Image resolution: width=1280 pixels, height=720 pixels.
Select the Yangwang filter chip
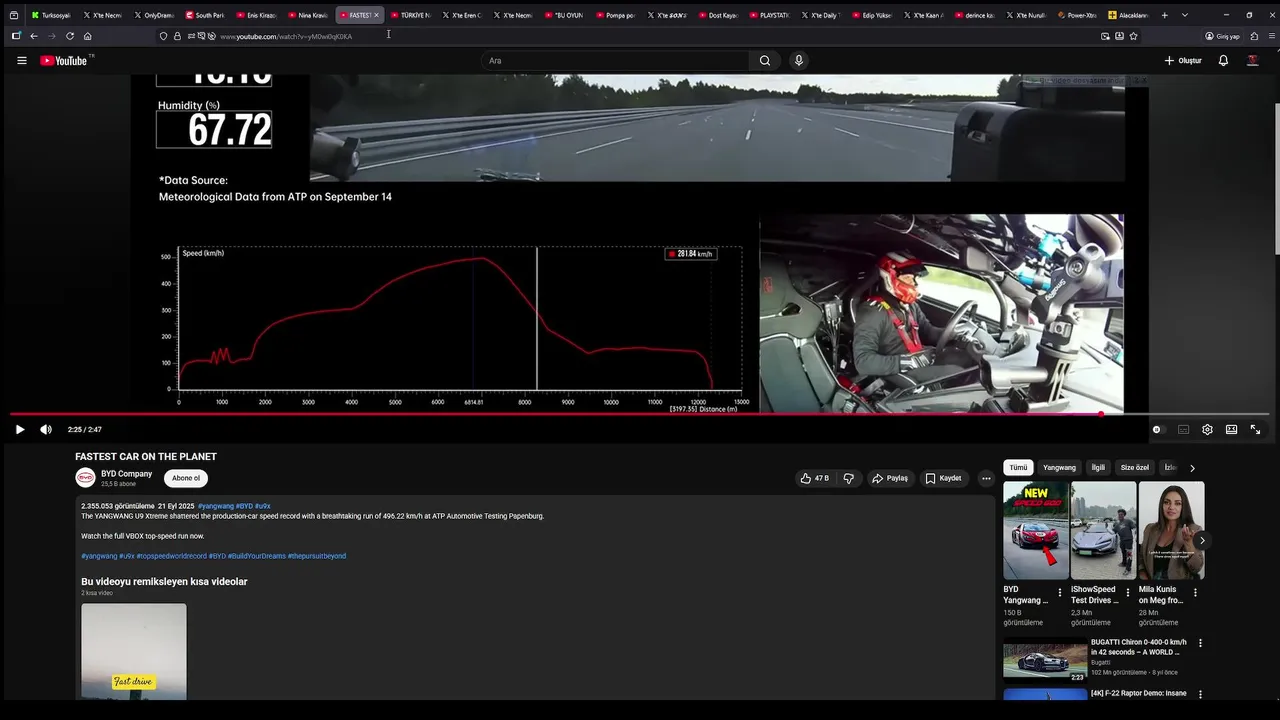(x=1059, y=467)
